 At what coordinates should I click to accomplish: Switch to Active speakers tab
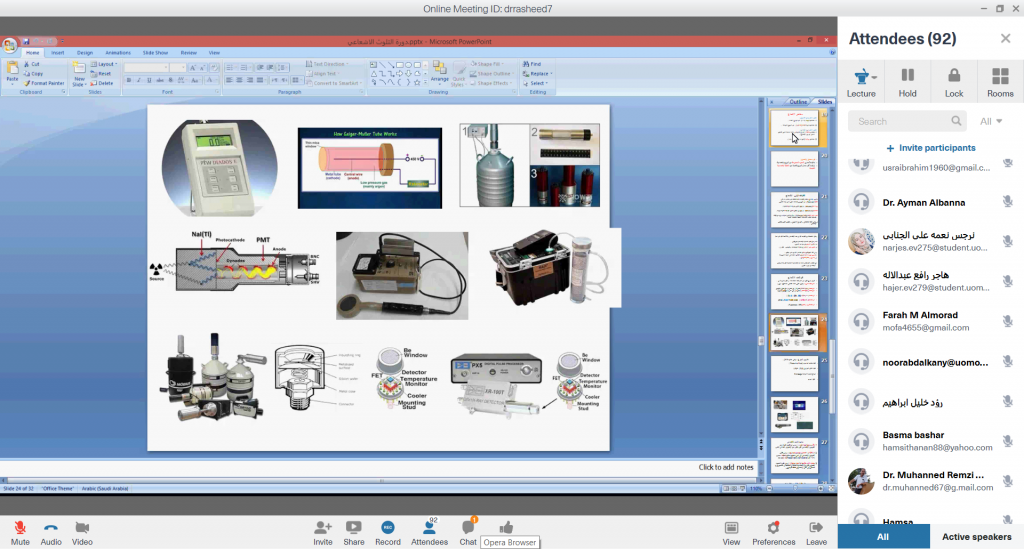tap(977, 537)
